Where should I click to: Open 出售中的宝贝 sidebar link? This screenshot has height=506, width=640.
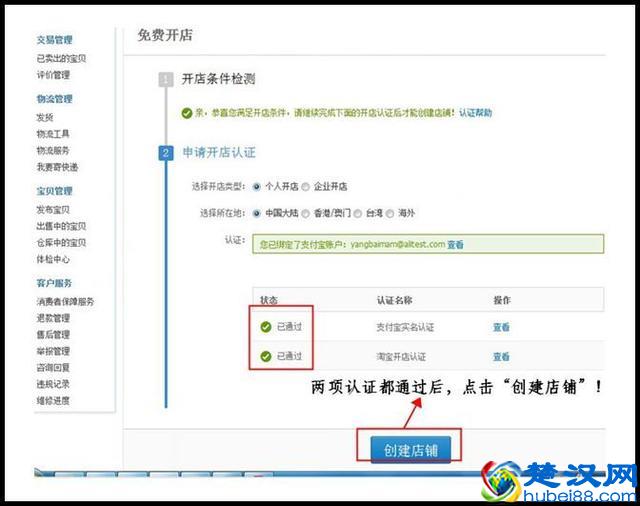61,226
